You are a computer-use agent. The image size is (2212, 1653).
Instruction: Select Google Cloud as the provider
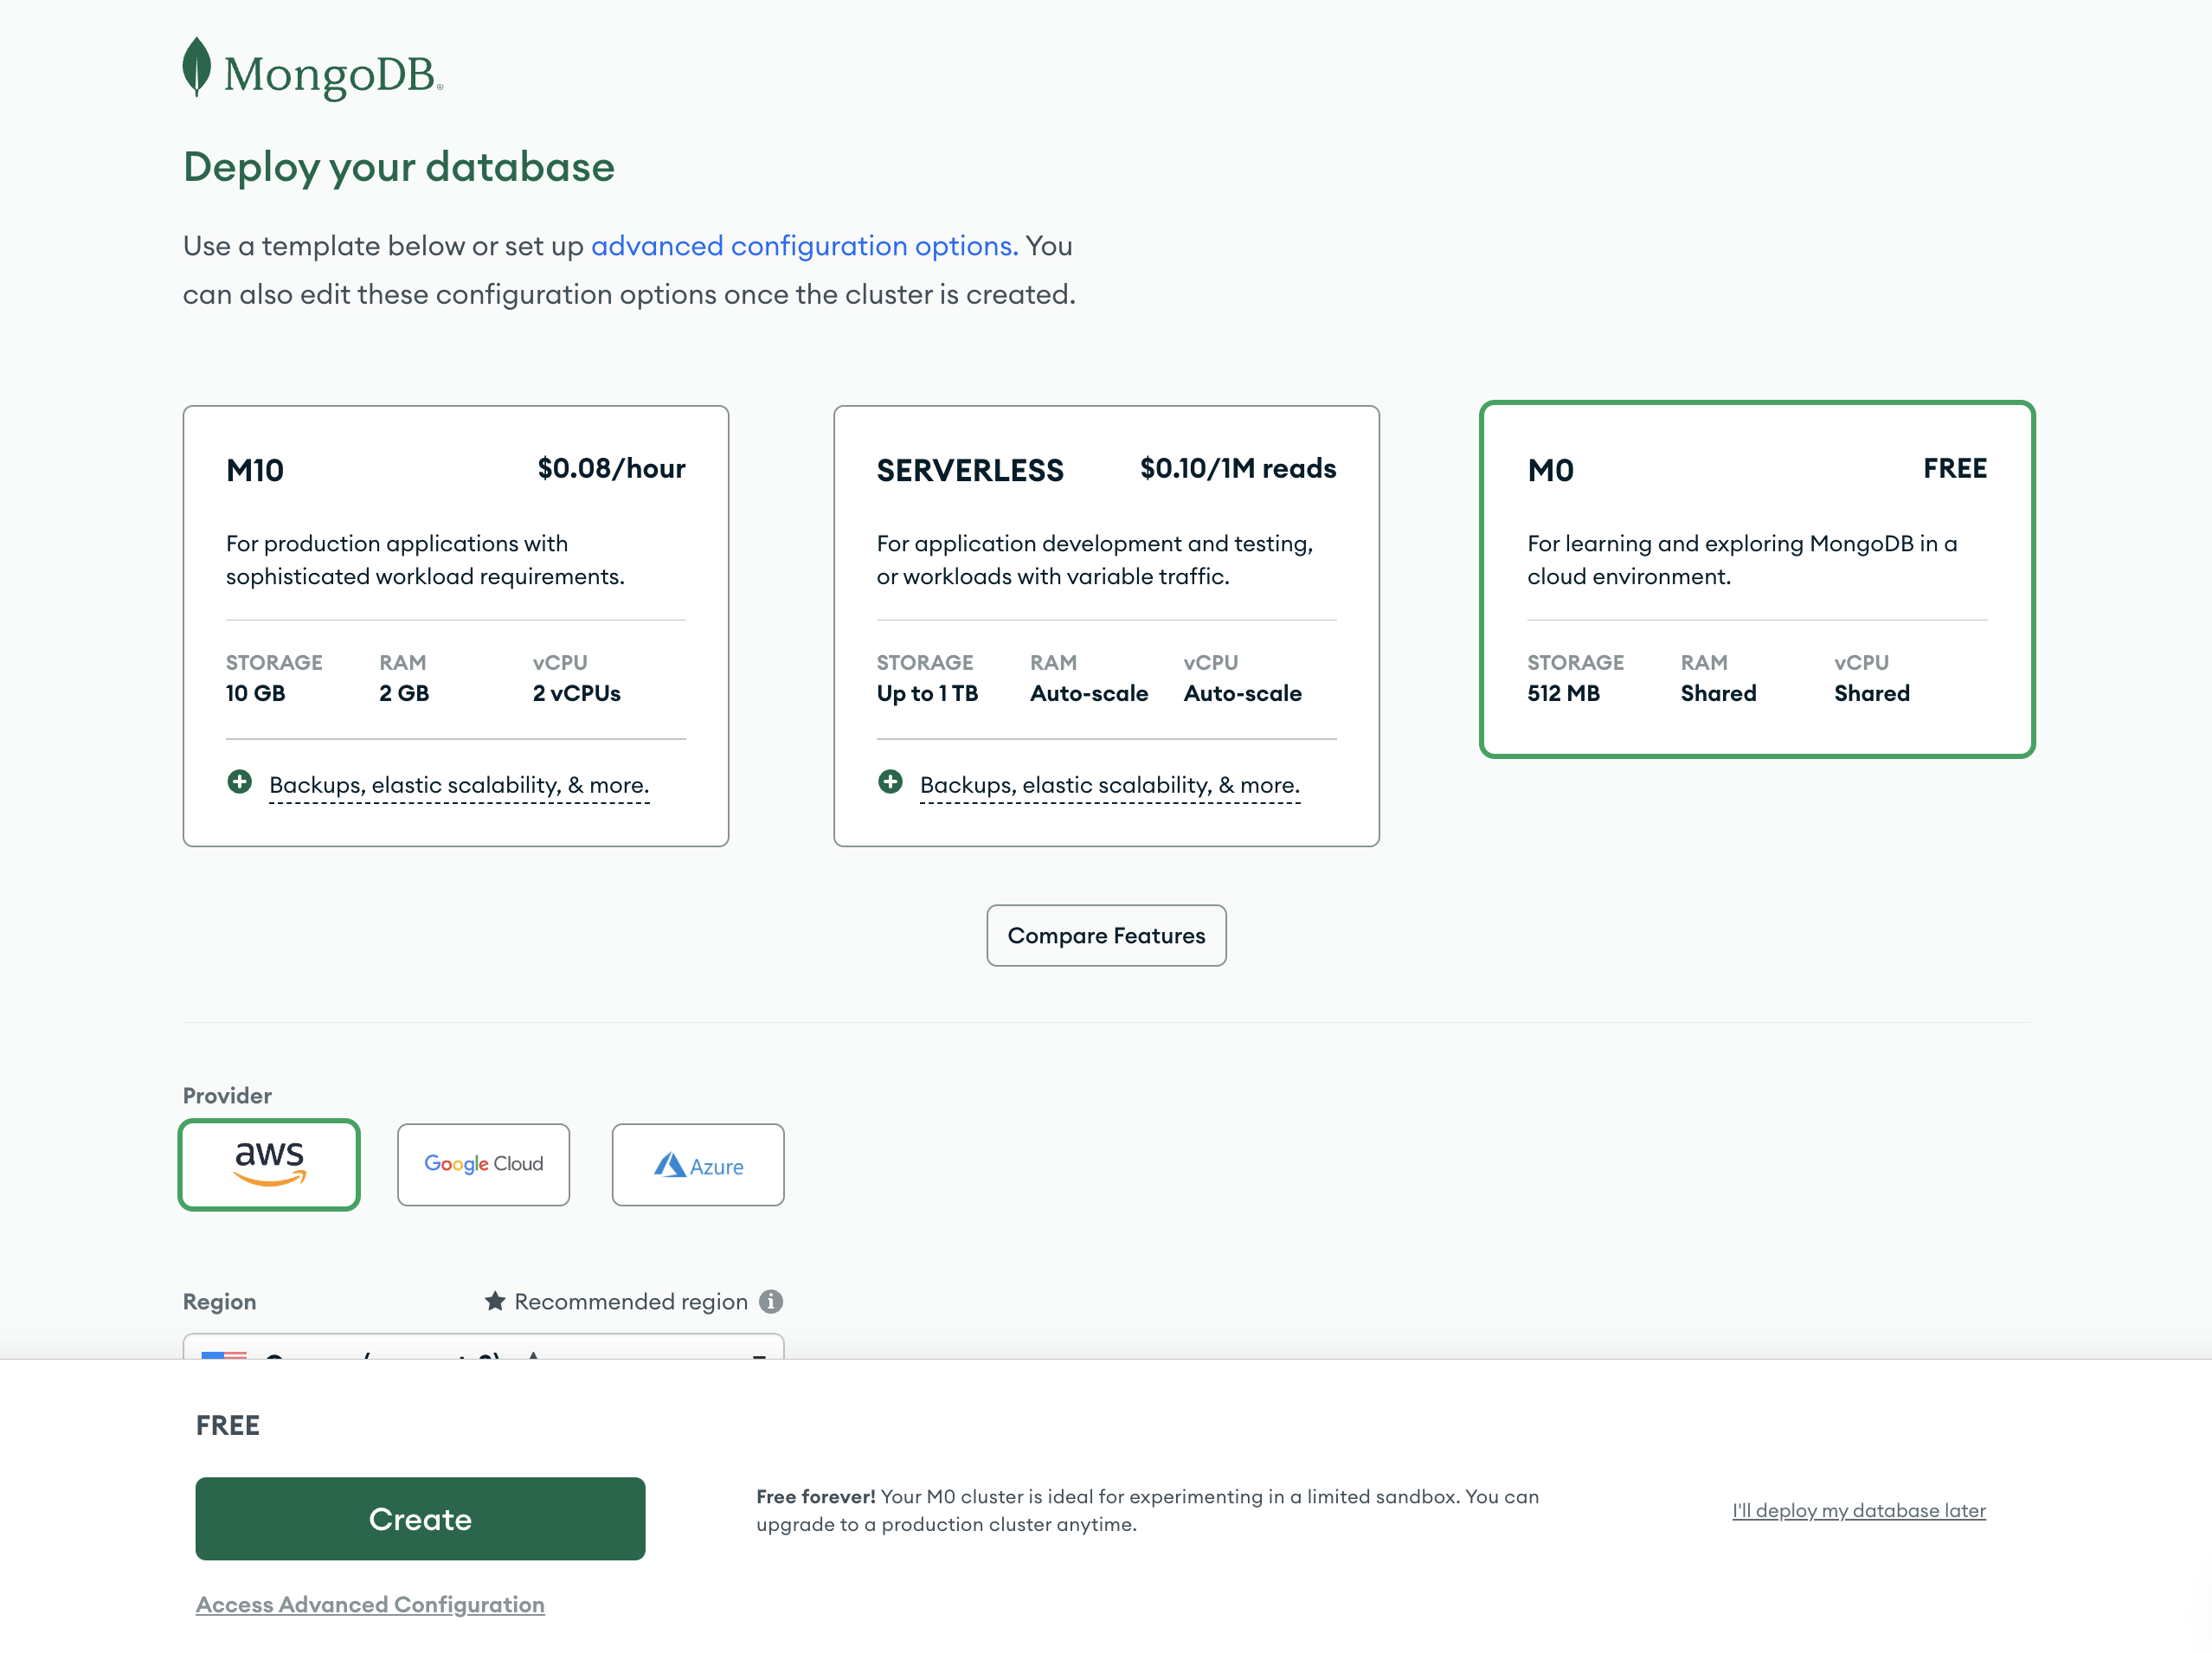pos(483,1164)
